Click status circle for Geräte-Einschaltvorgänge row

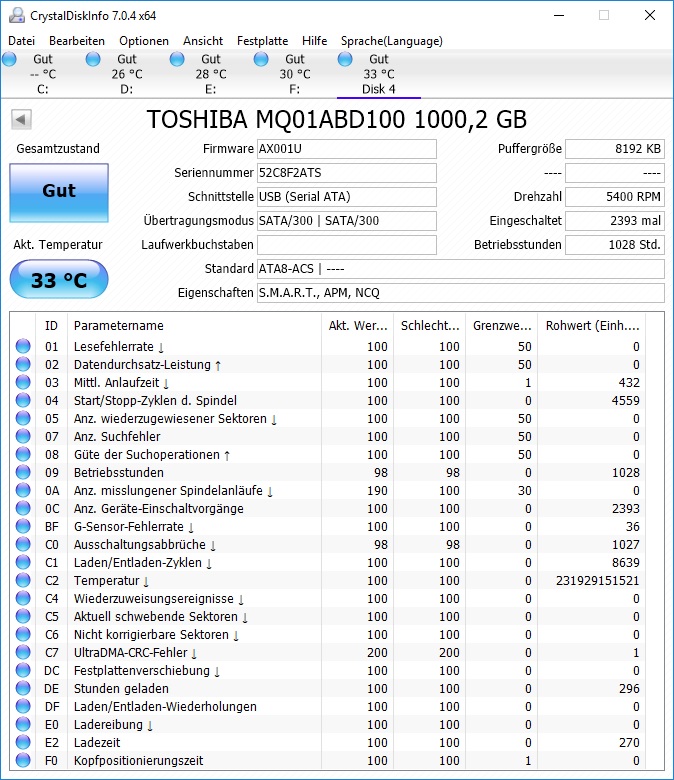[23, 508]
